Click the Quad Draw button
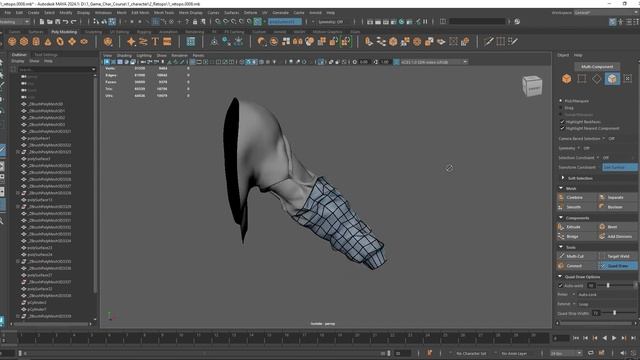 coord(617,266)
